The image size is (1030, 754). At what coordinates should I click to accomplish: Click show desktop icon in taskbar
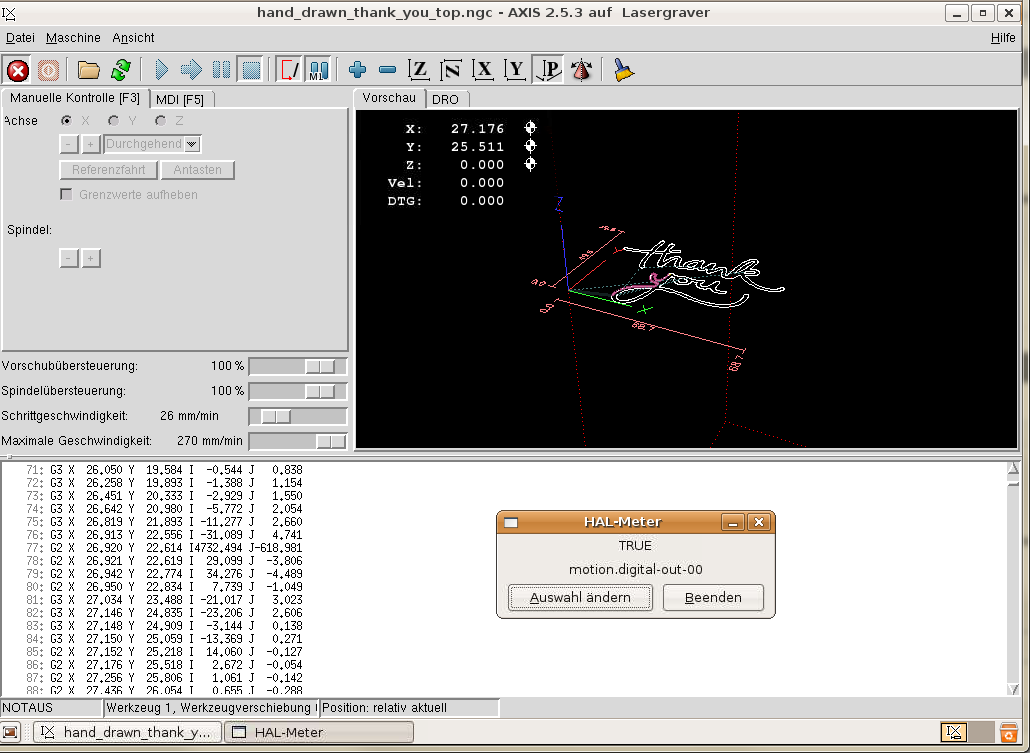click(x=11, y=732)
